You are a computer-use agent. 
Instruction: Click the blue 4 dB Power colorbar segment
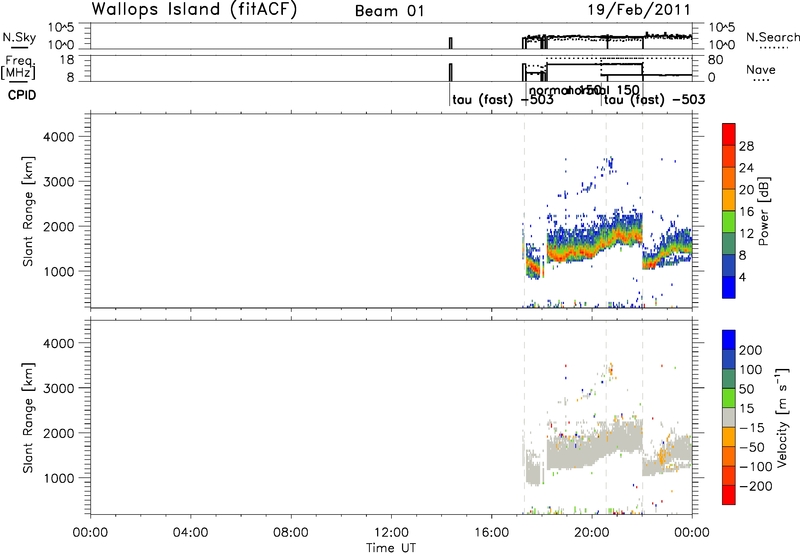pyautogui.click(x=729, y=287)
